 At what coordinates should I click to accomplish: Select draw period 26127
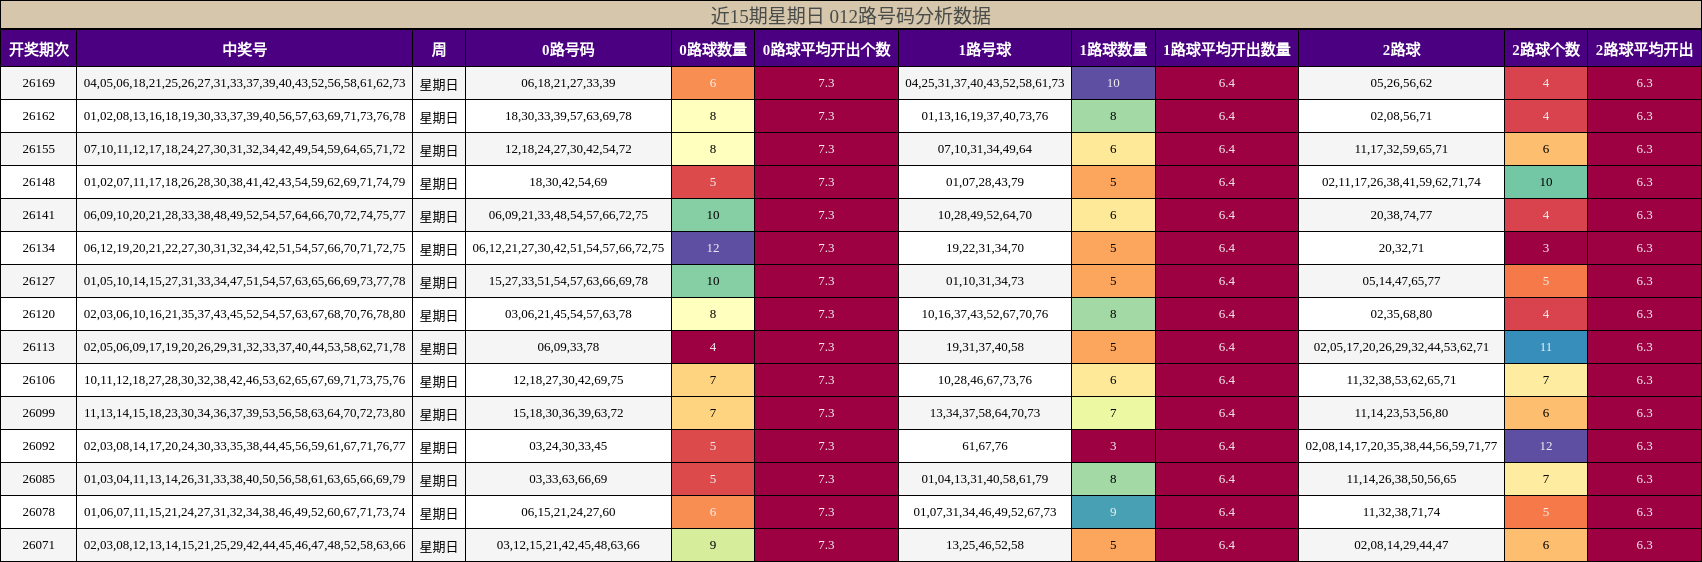(x=39, y=281)
